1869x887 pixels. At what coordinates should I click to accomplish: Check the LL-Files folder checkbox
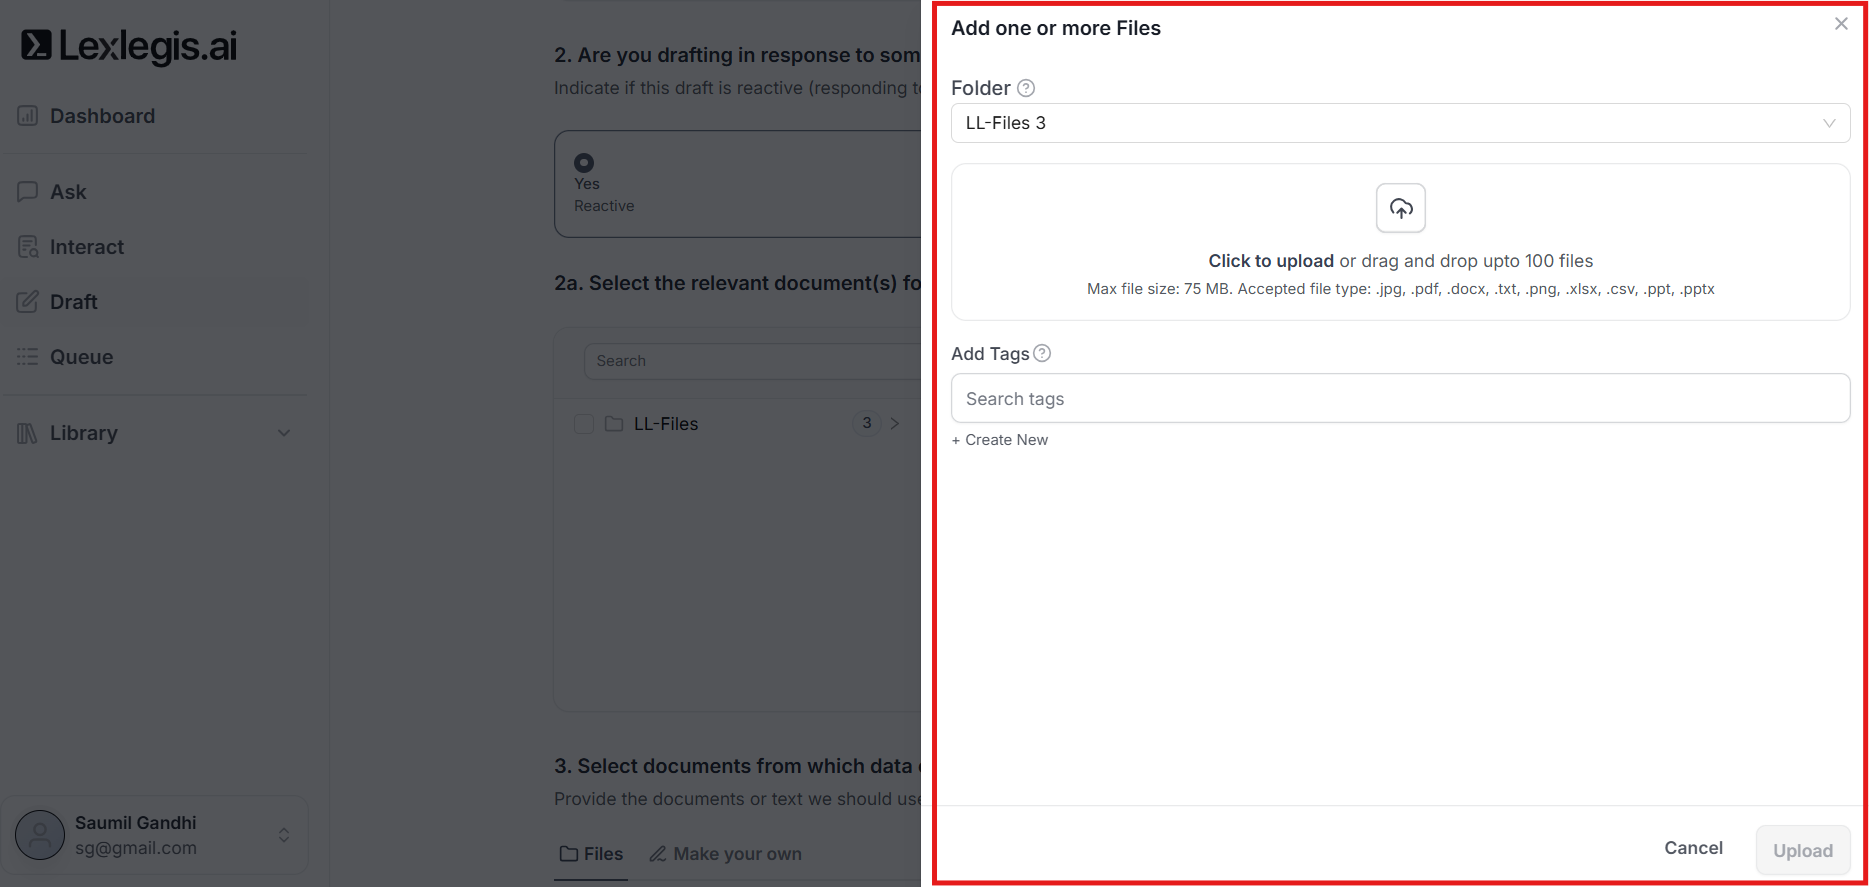coord(584,424)
